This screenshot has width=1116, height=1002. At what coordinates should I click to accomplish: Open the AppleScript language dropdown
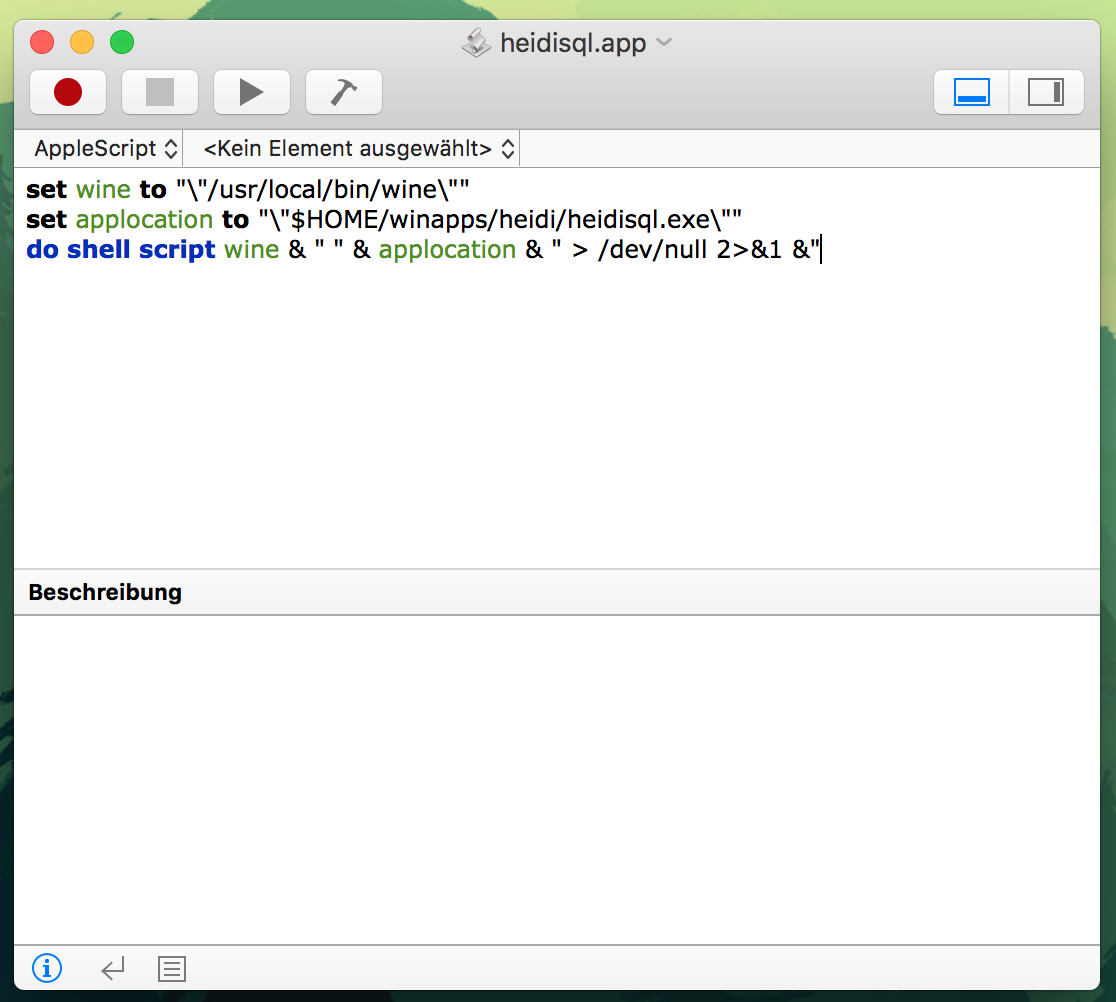pos(100,147)
